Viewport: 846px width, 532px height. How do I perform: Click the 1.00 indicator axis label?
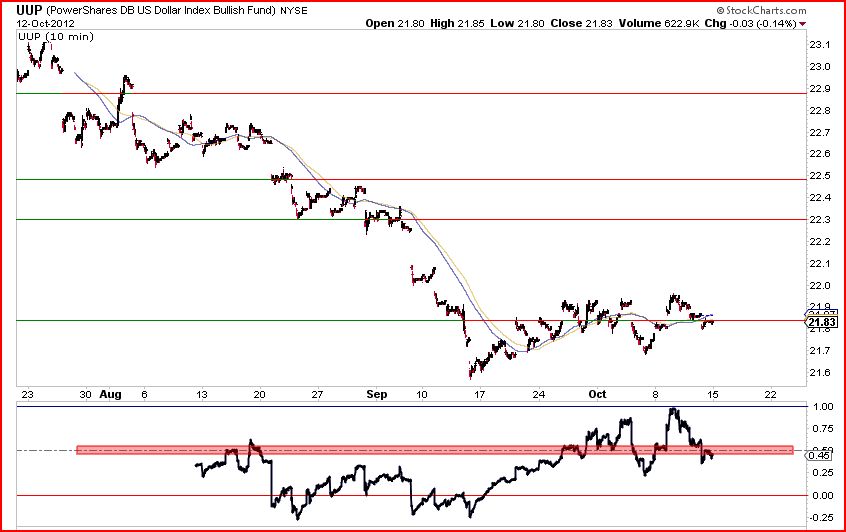(x=821, y=407)
